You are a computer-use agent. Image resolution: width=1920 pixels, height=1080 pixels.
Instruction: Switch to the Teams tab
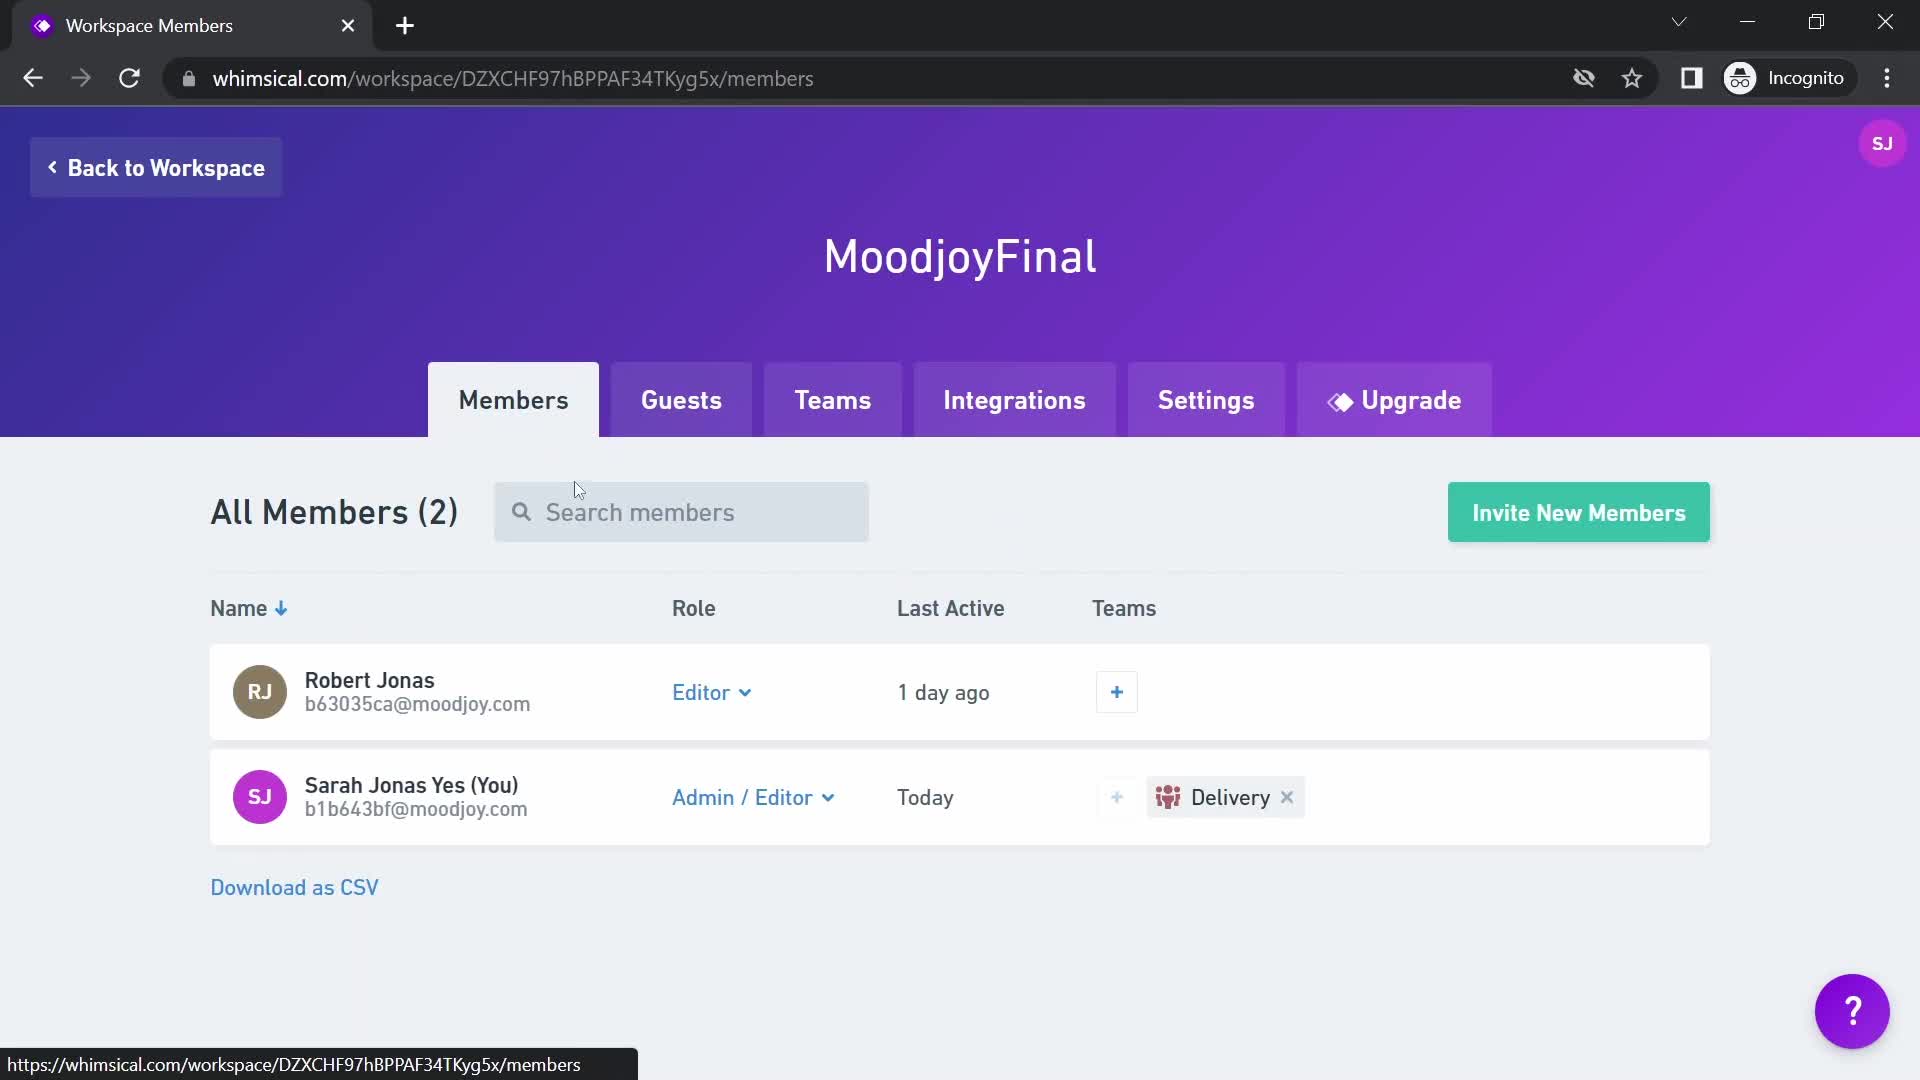pyautogui.click(x=832, y=400)
